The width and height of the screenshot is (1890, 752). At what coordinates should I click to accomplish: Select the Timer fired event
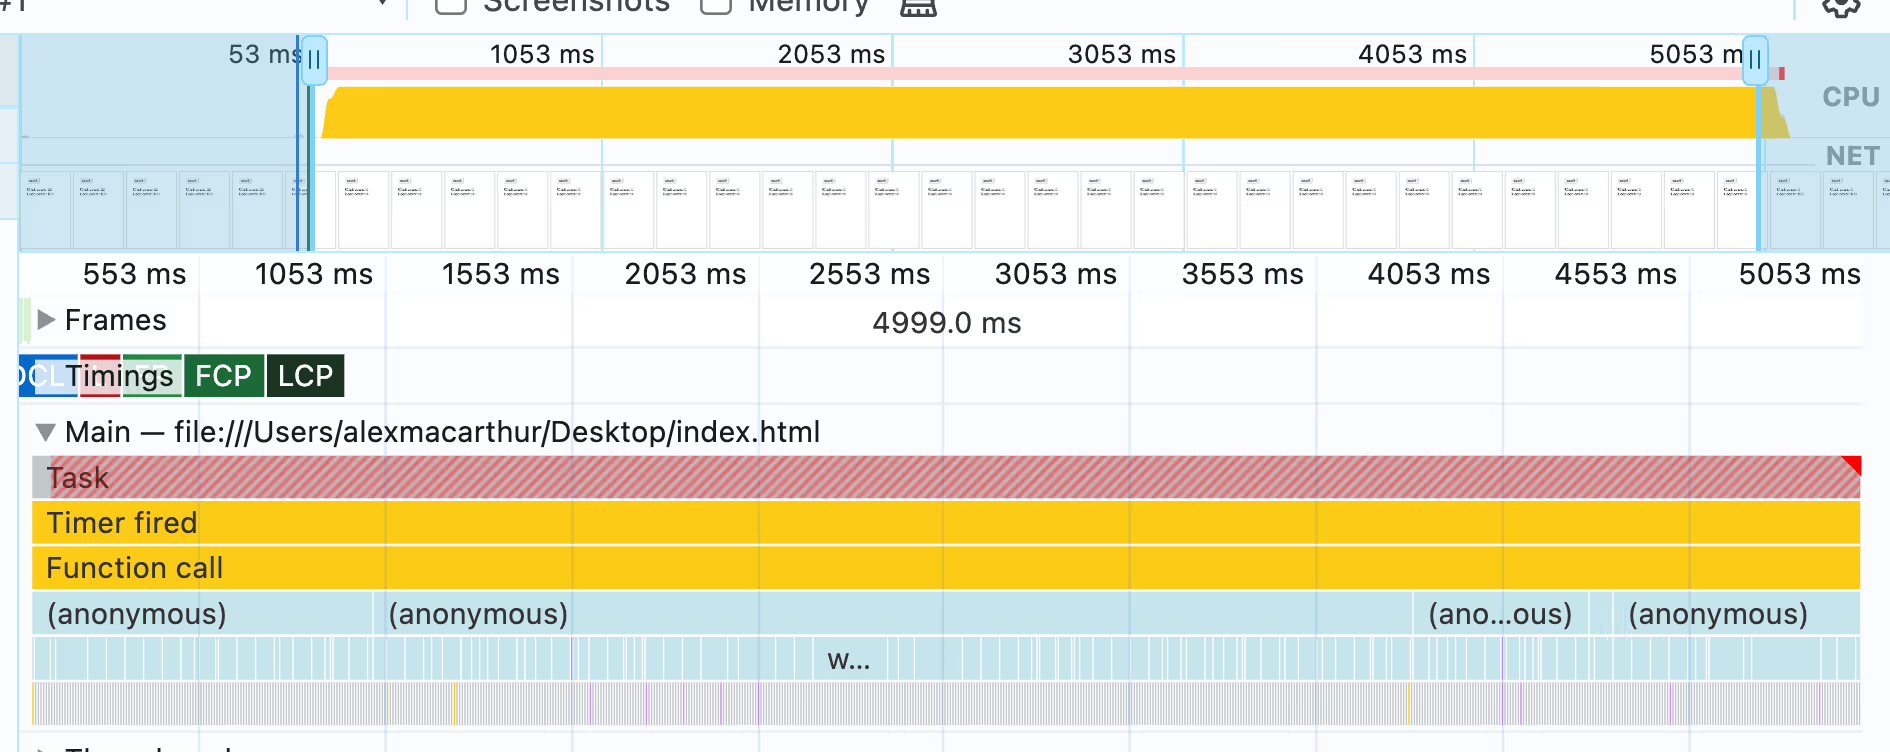[946, 523]
